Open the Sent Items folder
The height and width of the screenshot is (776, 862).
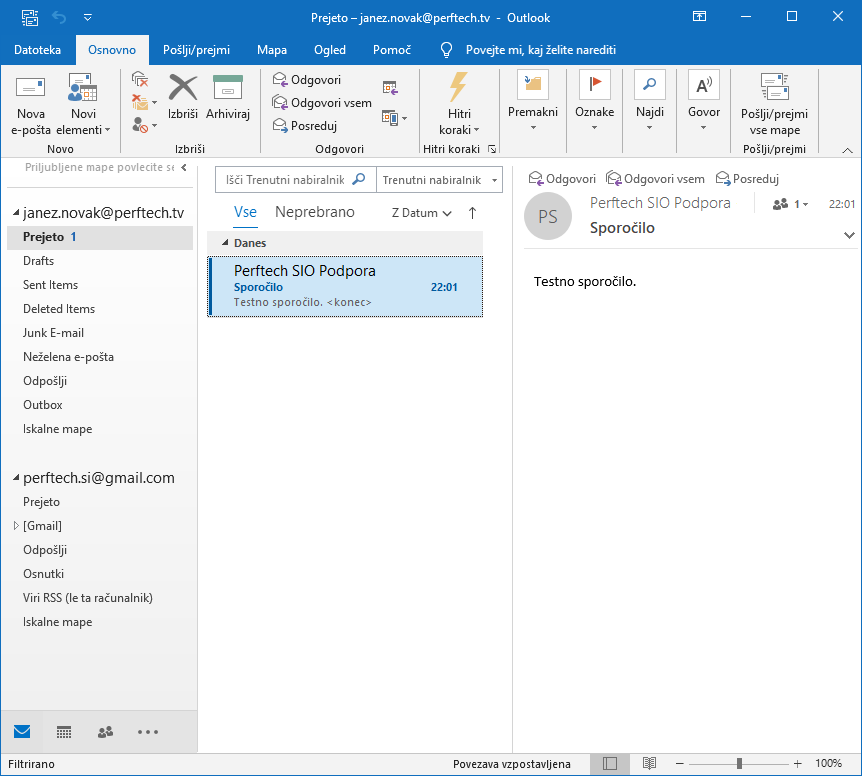point(51,285)
